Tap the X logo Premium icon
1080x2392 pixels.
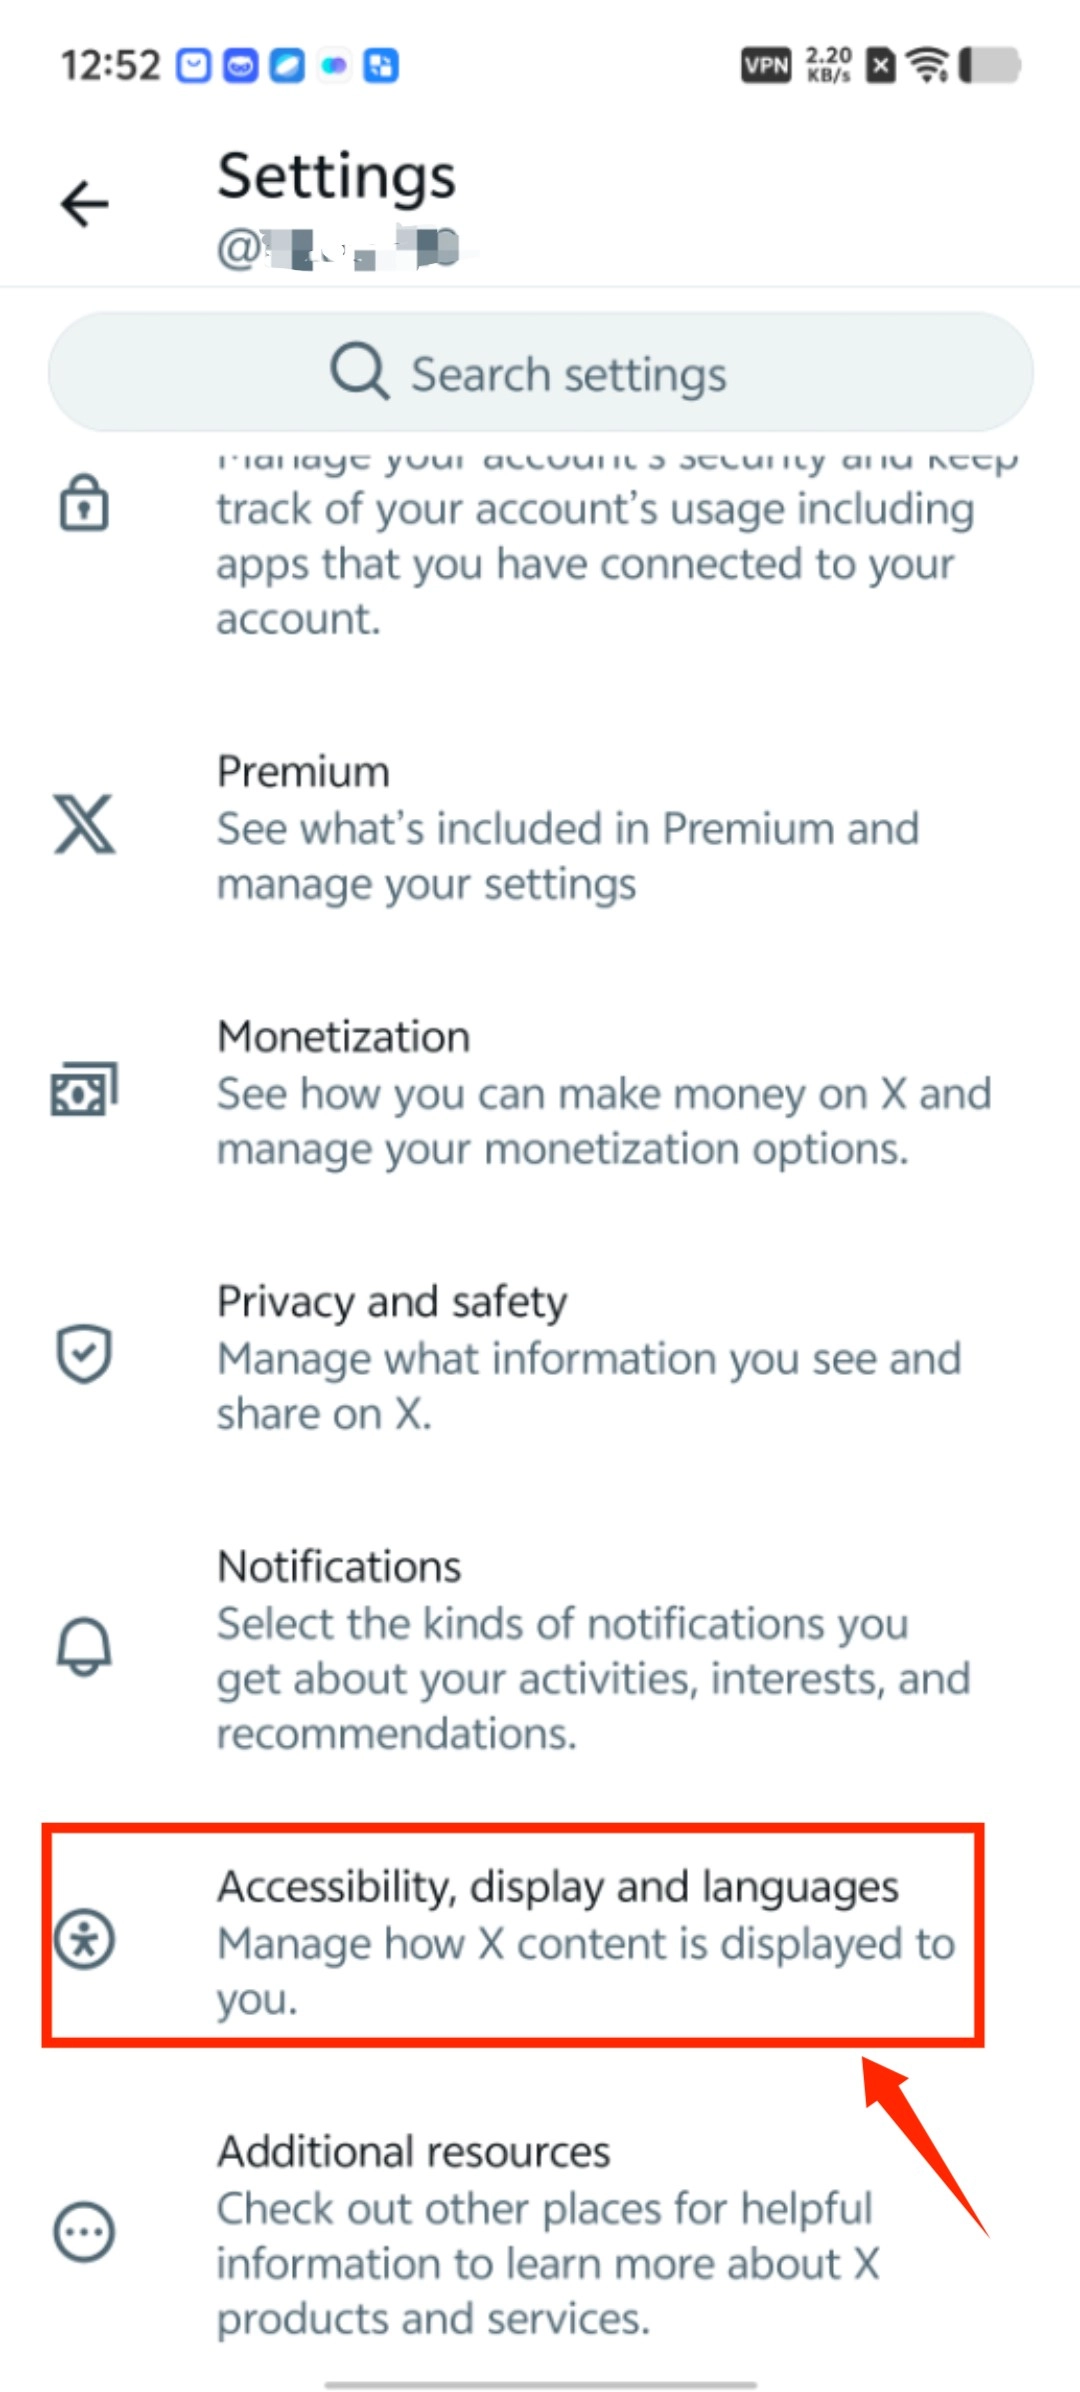(84, 825)
